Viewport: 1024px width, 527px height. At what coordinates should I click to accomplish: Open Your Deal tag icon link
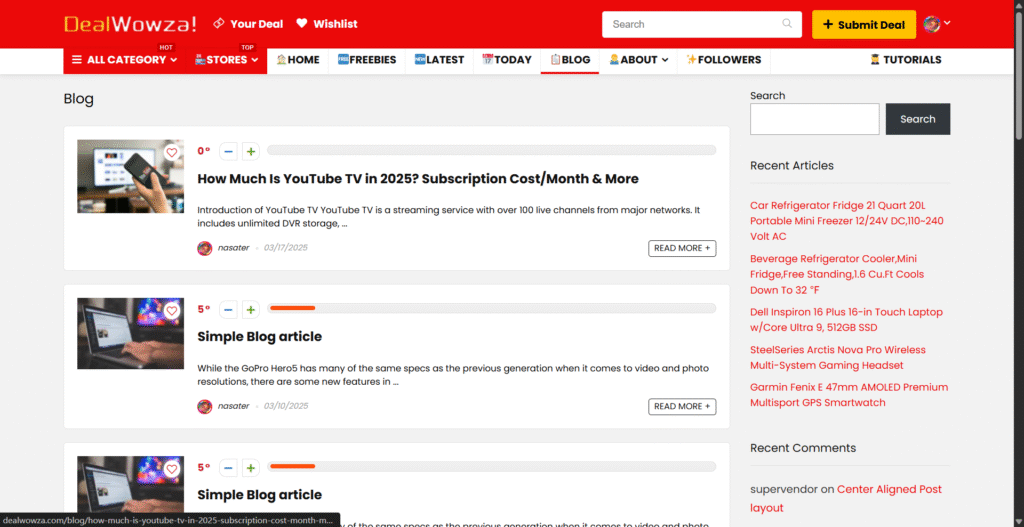[x=219, y=23]
